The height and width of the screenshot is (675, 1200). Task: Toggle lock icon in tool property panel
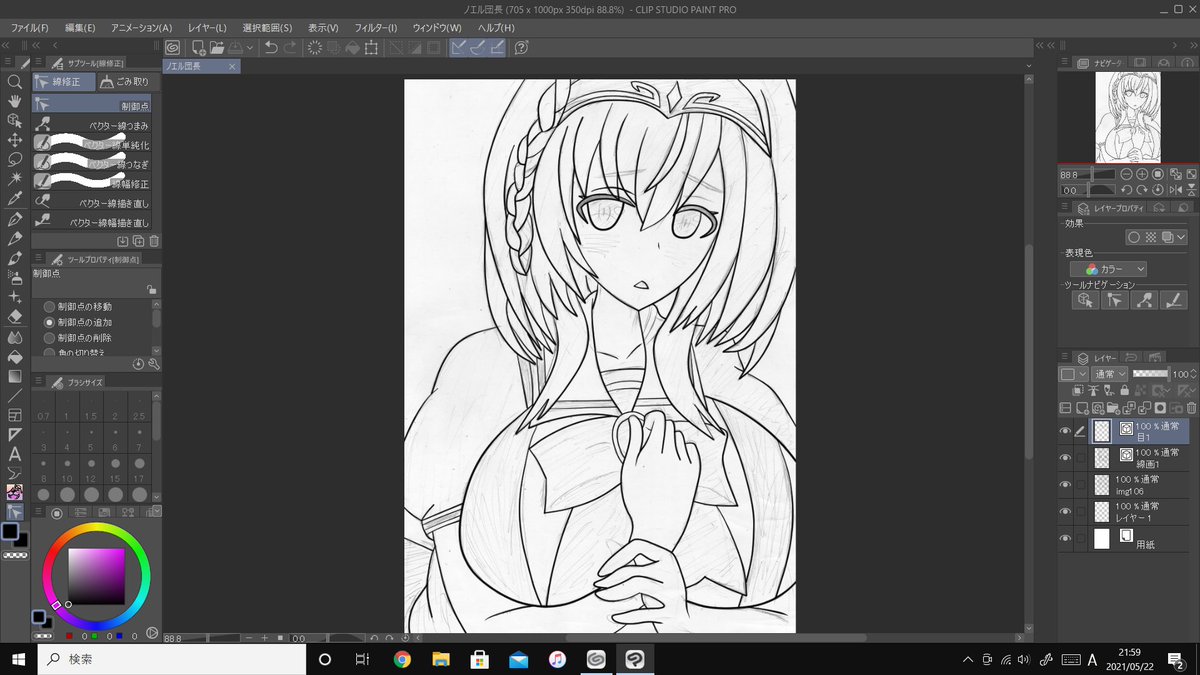pos(151,289)
